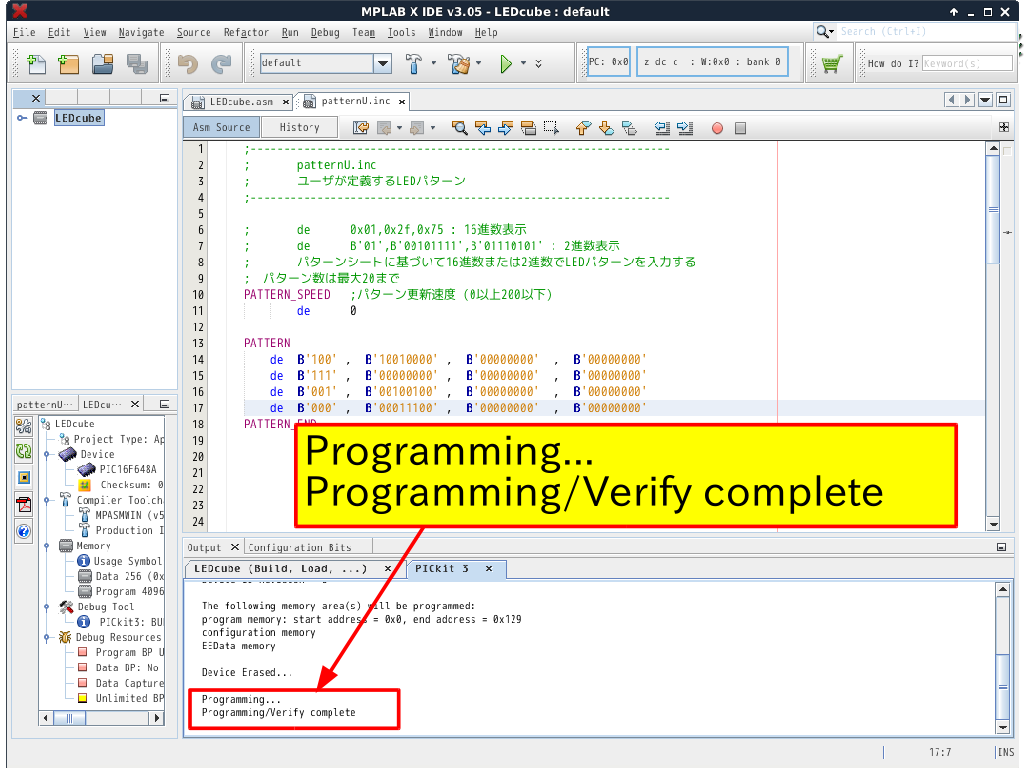1024x768 pixels.
Task: Collapse the Compiler Toolchain node
Action: pos(46,500)
